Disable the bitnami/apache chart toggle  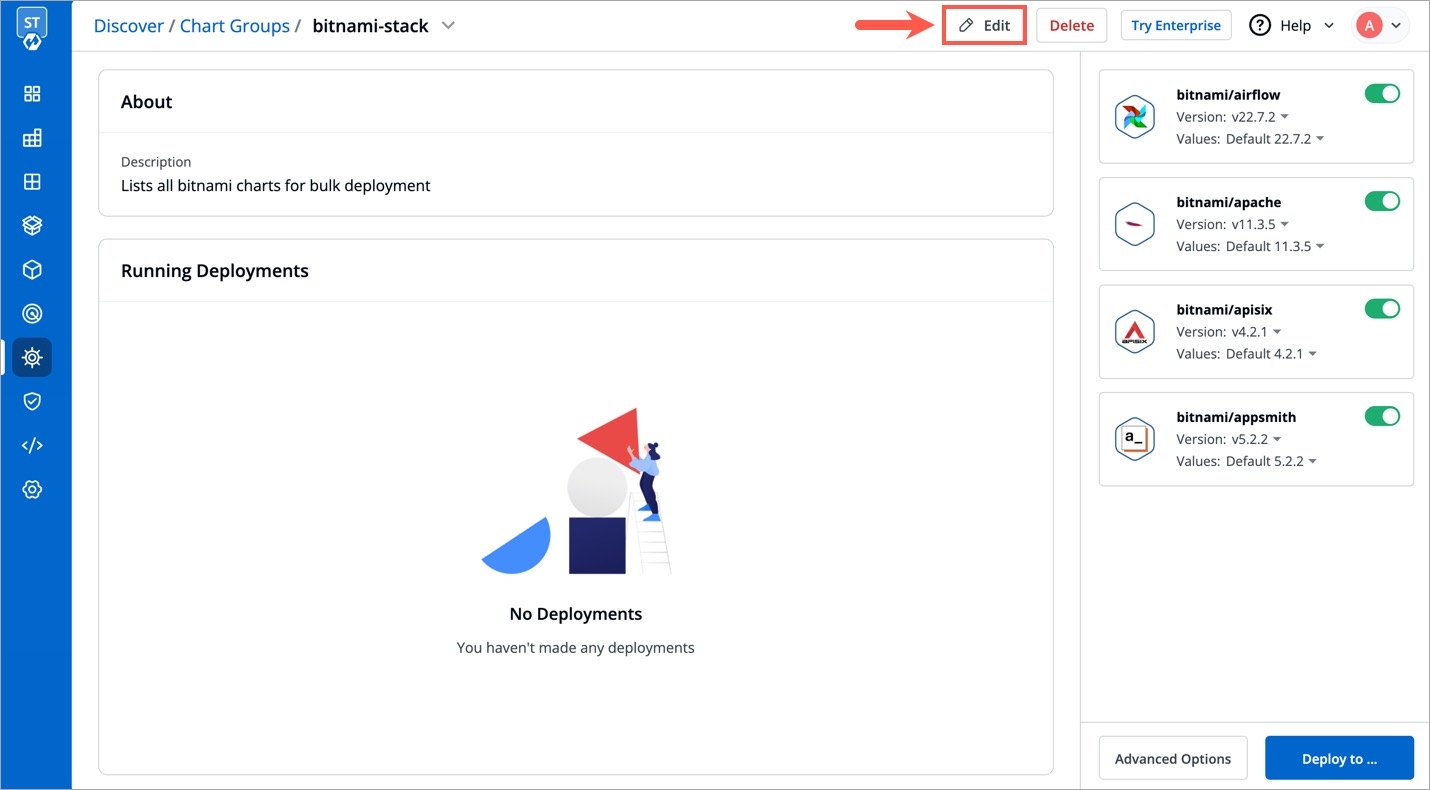(x=1382, y=201)
